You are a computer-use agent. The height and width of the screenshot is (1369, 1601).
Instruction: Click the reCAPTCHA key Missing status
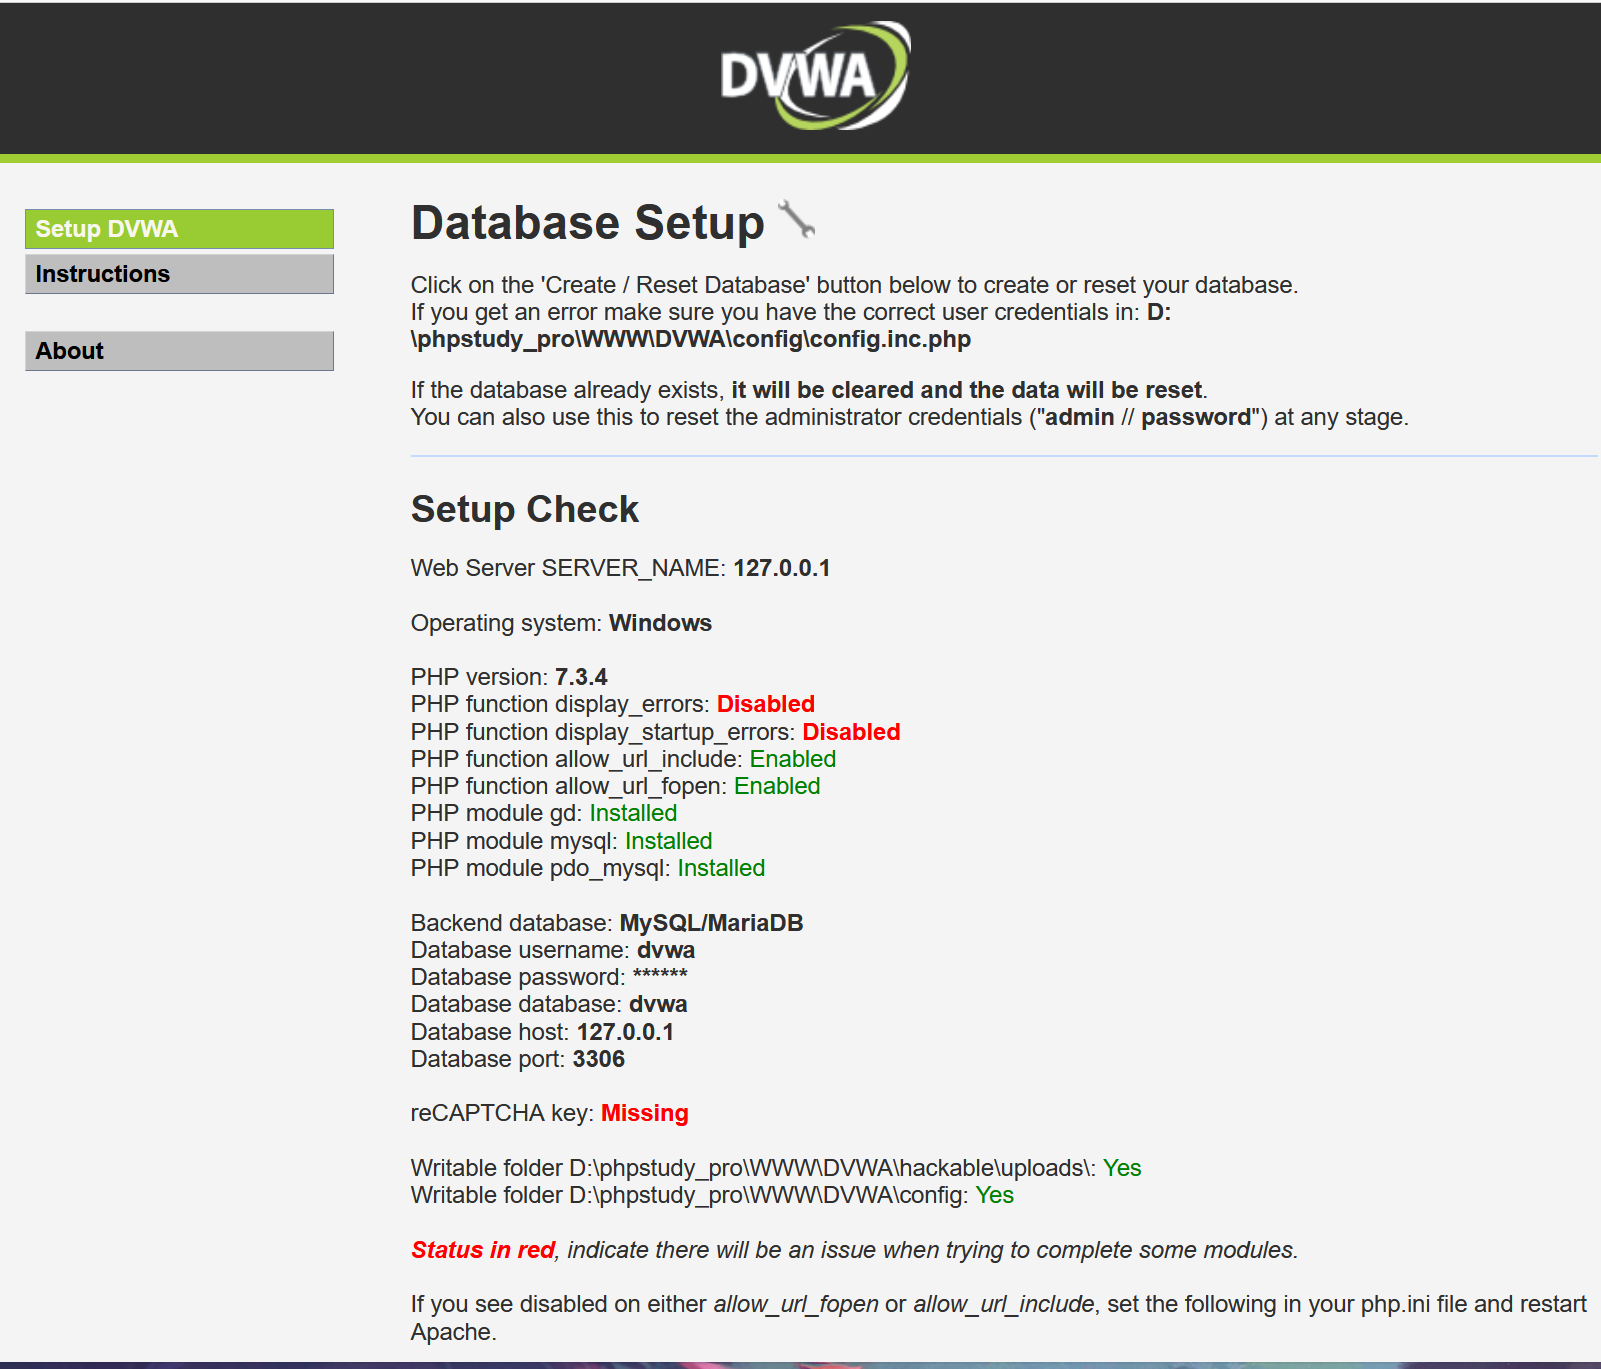click(645, 1113)
